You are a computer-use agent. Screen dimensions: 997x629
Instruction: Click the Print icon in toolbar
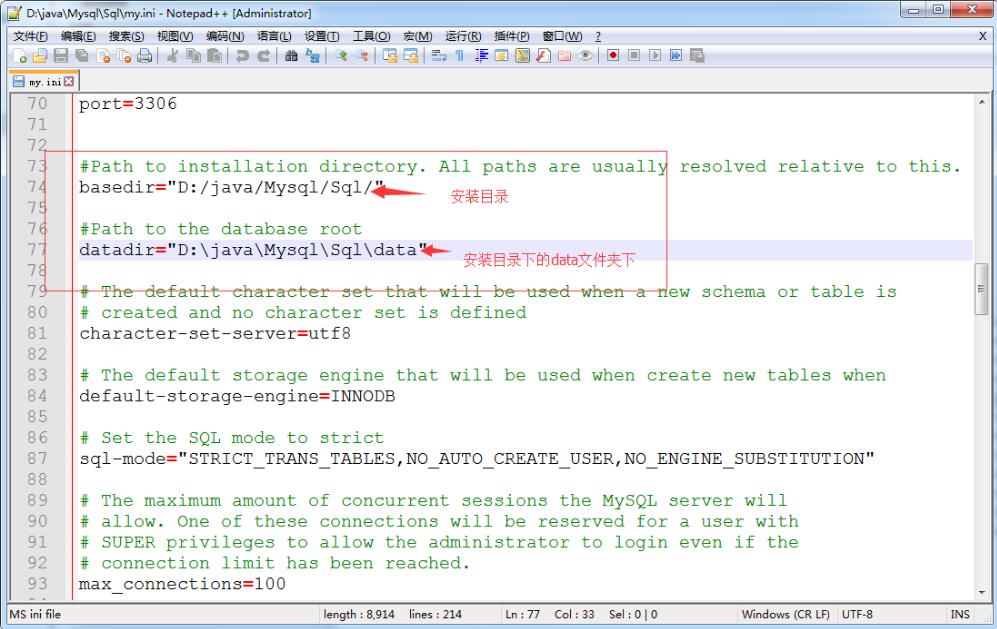click(146, 56)
